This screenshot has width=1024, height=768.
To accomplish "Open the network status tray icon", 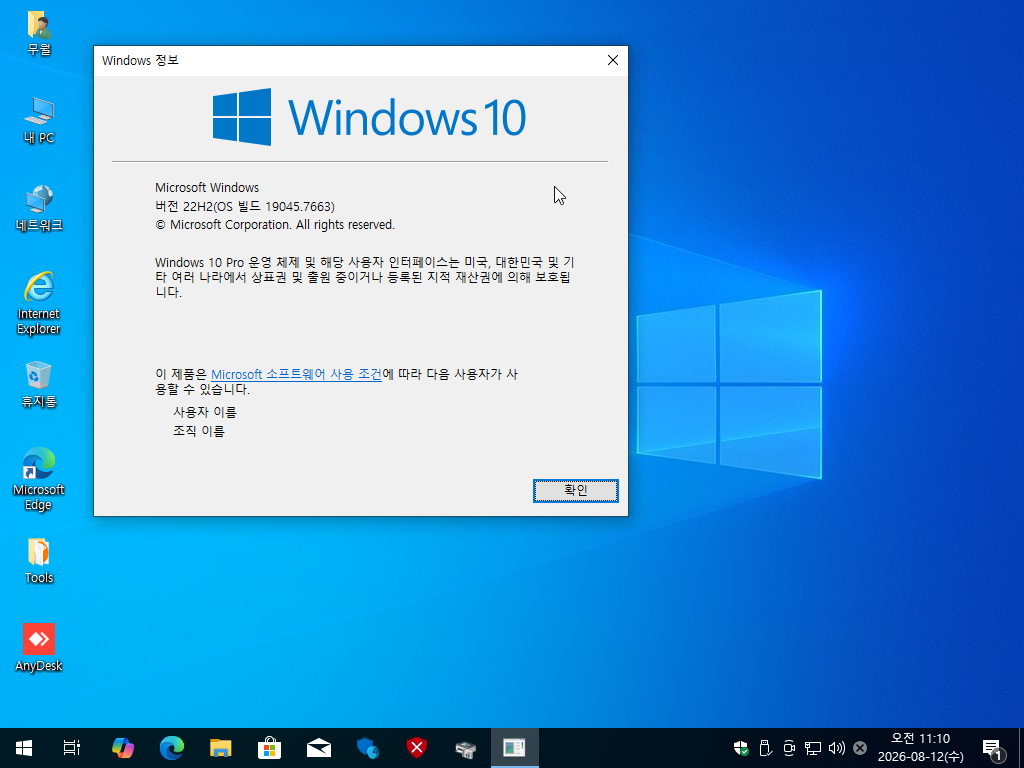I will tap(812, 748).
